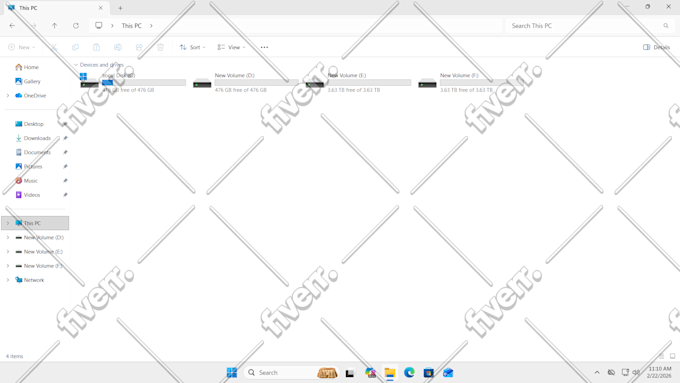Launch Microsoft Edge from the taskbar
This screenshot has height=383, width=680.
[x=409, y=373]
